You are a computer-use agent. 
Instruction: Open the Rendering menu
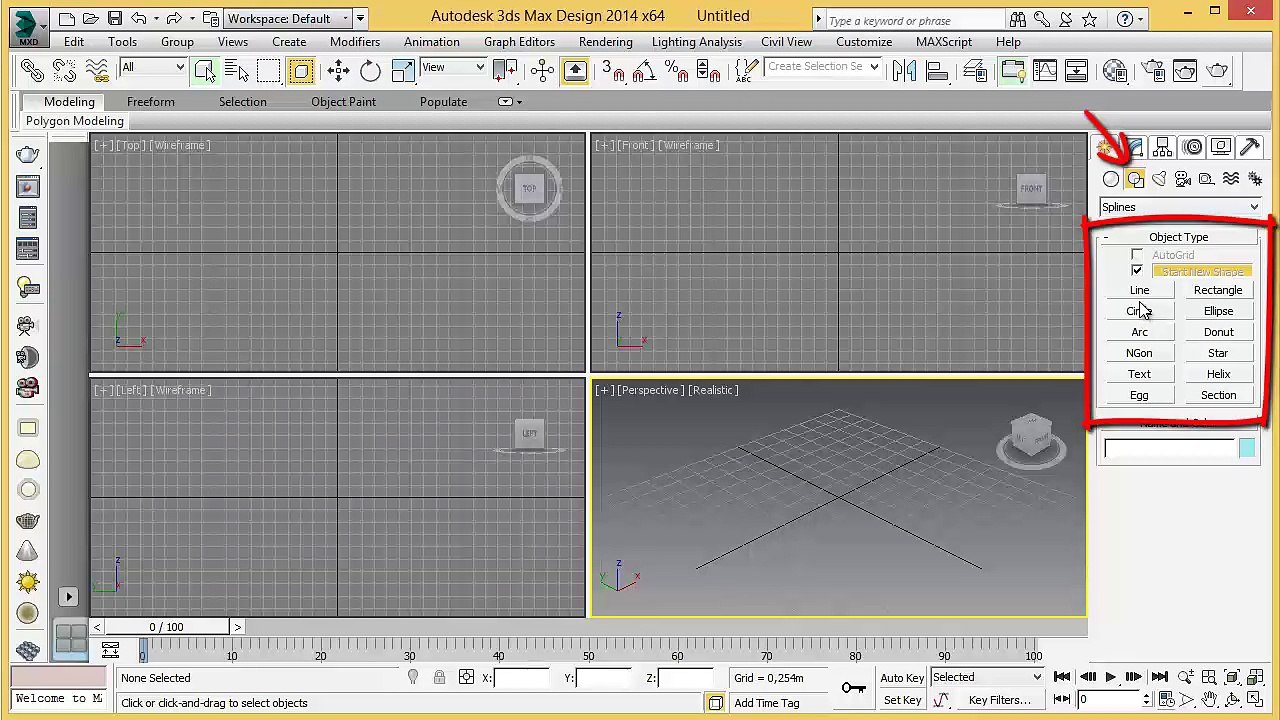click(605, 42)
